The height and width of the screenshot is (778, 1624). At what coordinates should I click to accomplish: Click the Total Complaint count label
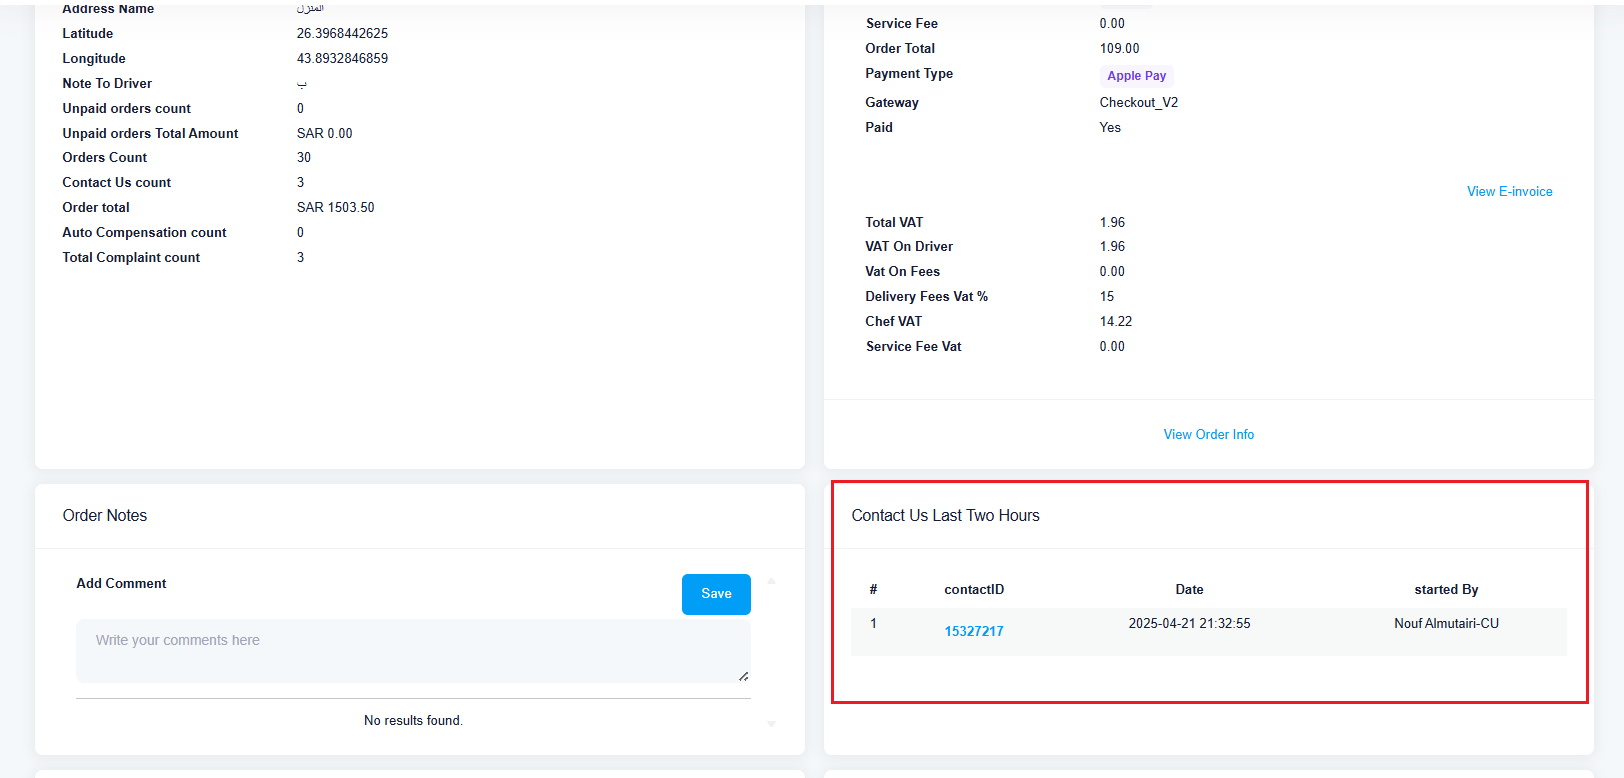131,258
